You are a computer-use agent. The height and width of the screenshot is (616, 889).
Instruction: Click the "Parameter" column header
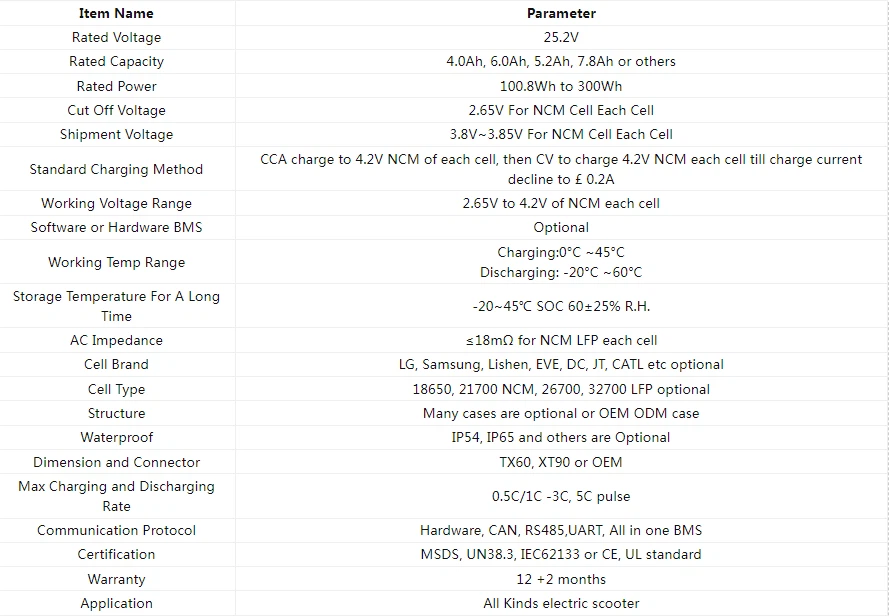tap(561, 13)
